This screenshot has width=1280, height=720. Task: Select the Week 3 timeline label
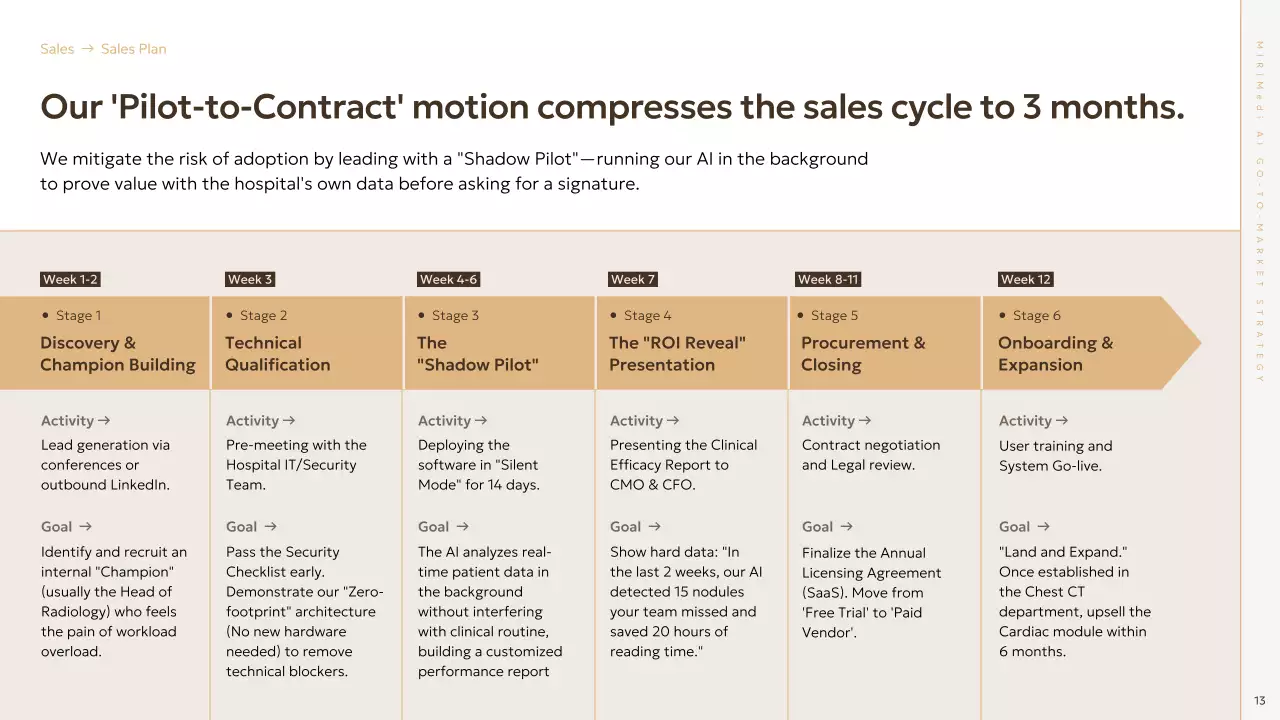coord(250,280)
